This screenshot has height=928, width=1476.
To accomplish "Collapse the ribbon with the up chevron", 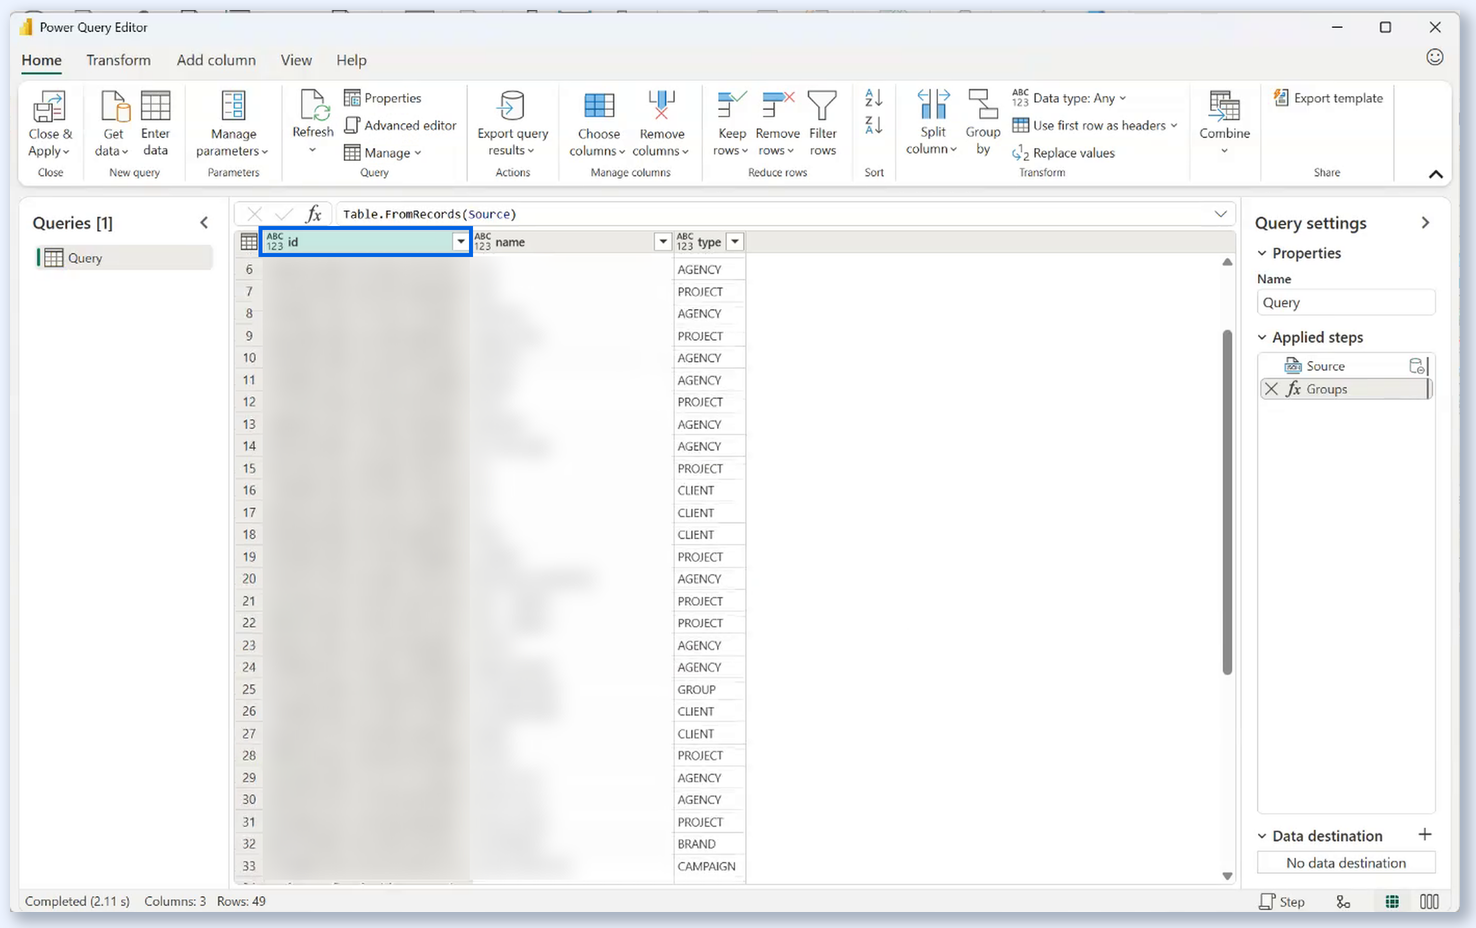I will tap(1436, 174).
